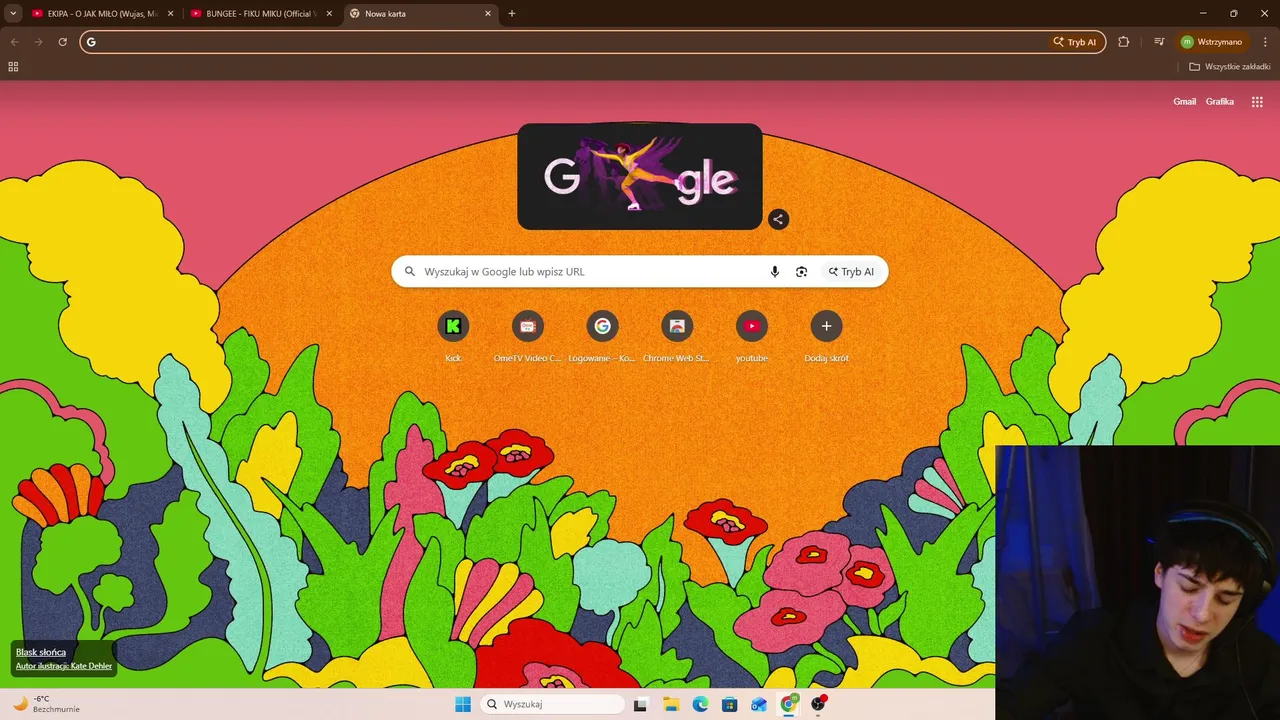Open the Wstrzymano profile button
Image resolution: width=1280 pixels, height=720 pixels.
tap(1212, 42)
